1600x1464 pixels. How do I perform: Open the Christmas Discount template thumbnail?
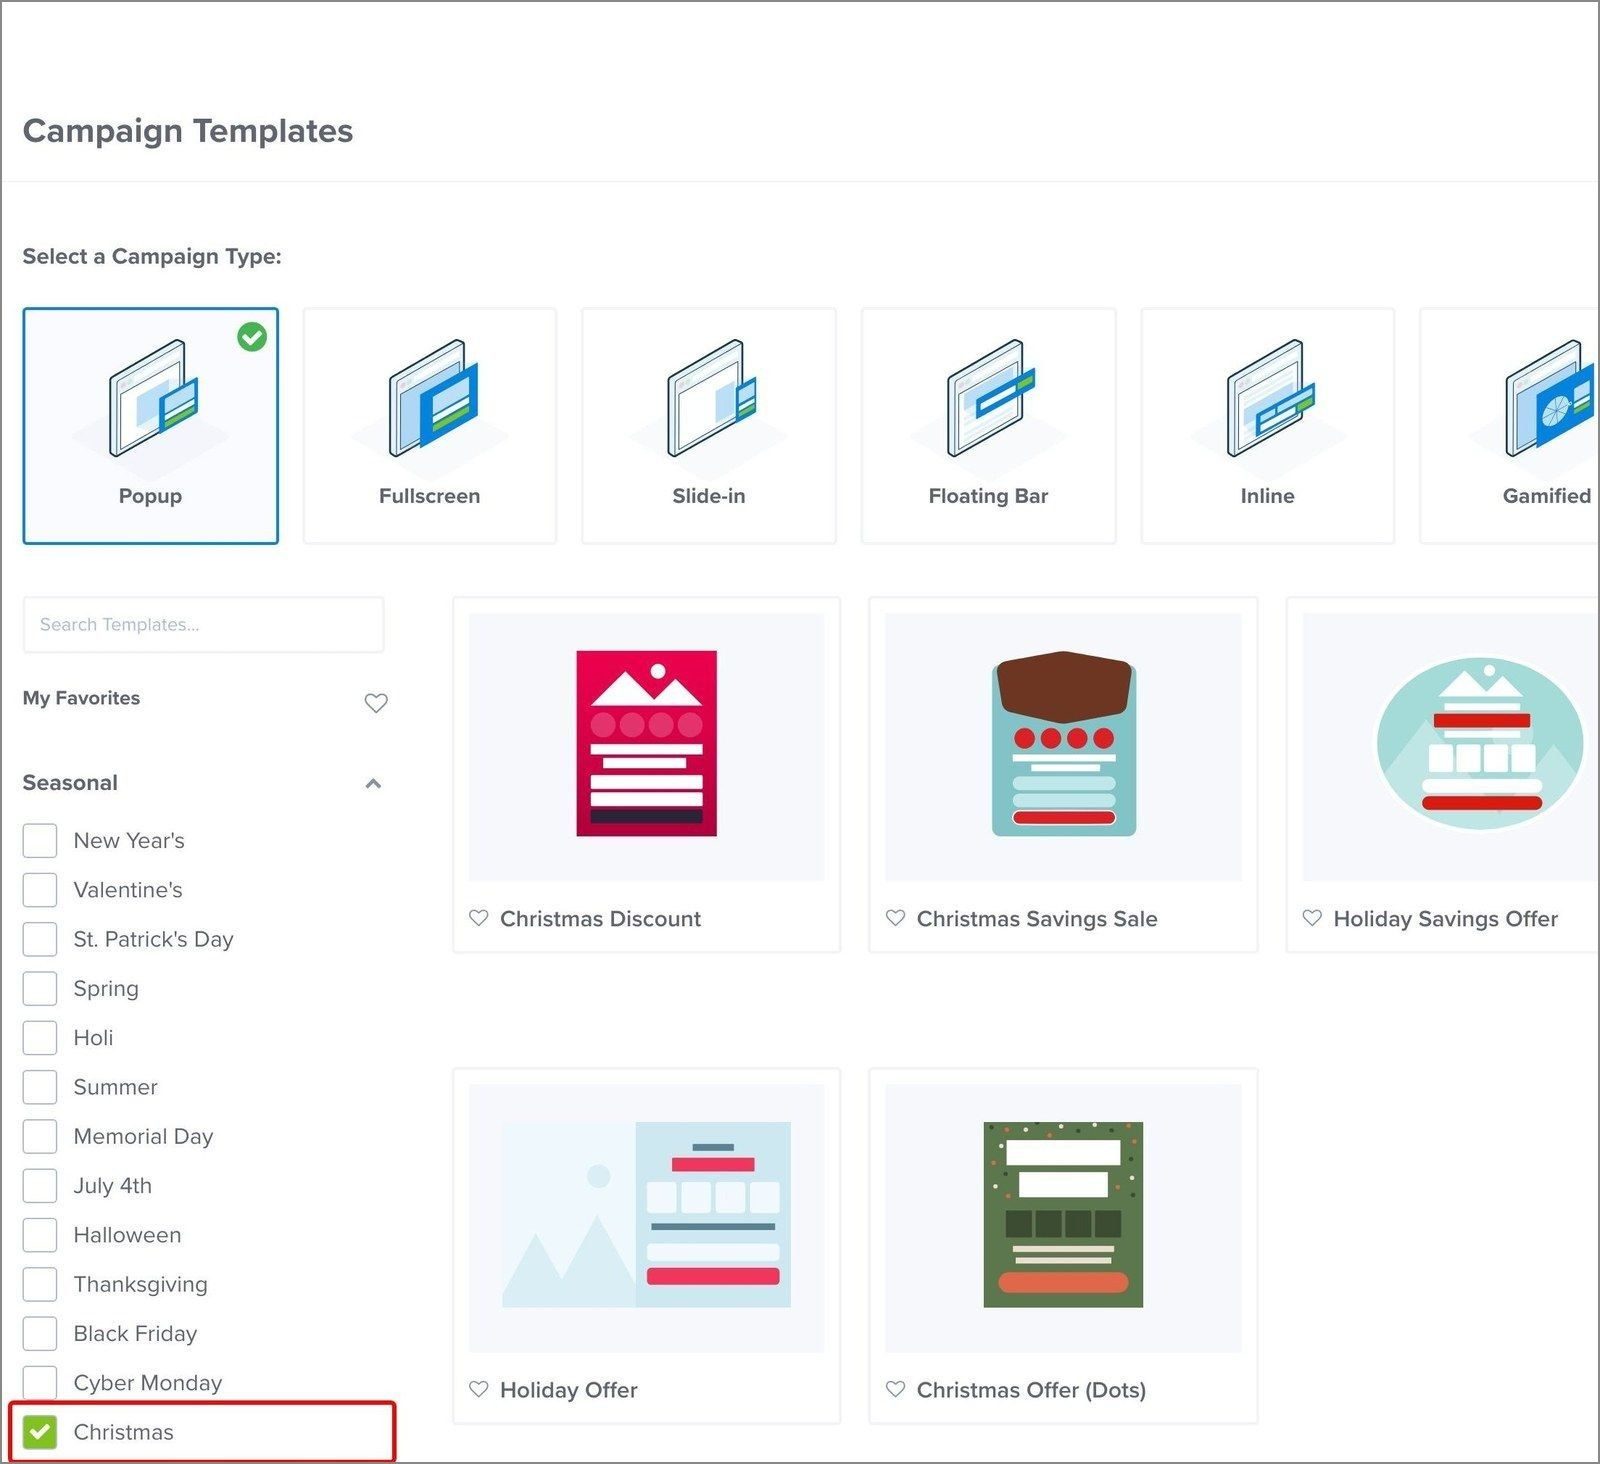tap(647, 747)
